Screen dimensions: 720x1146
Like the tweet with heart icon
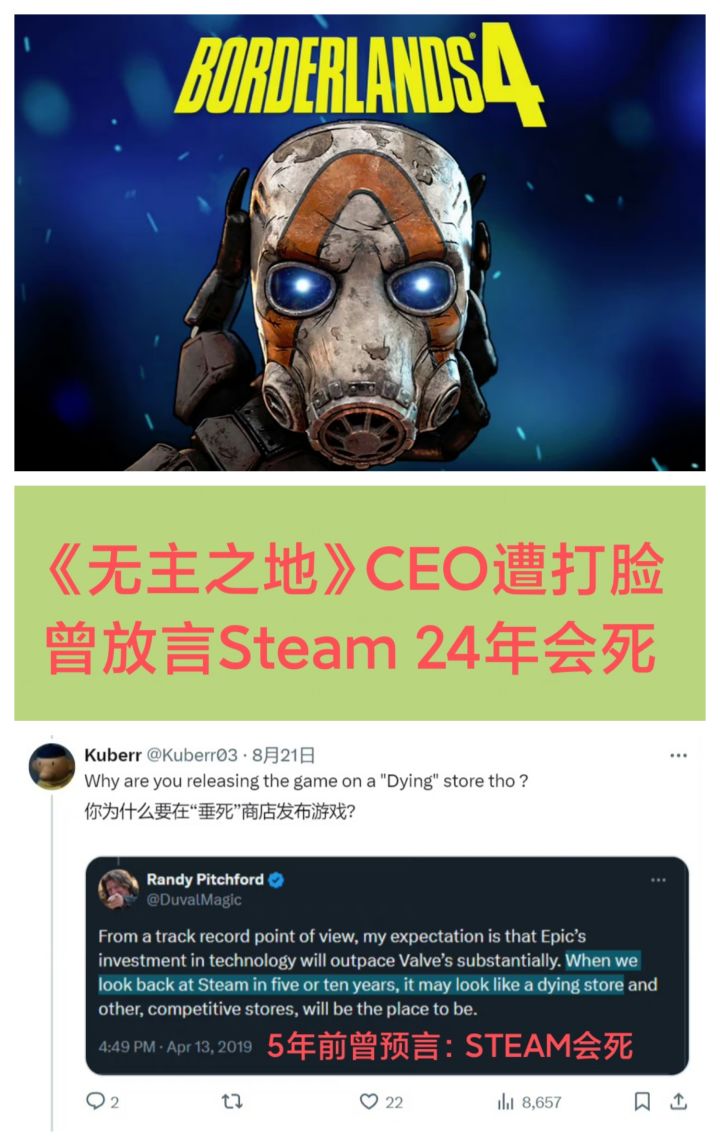point(369,1101)
